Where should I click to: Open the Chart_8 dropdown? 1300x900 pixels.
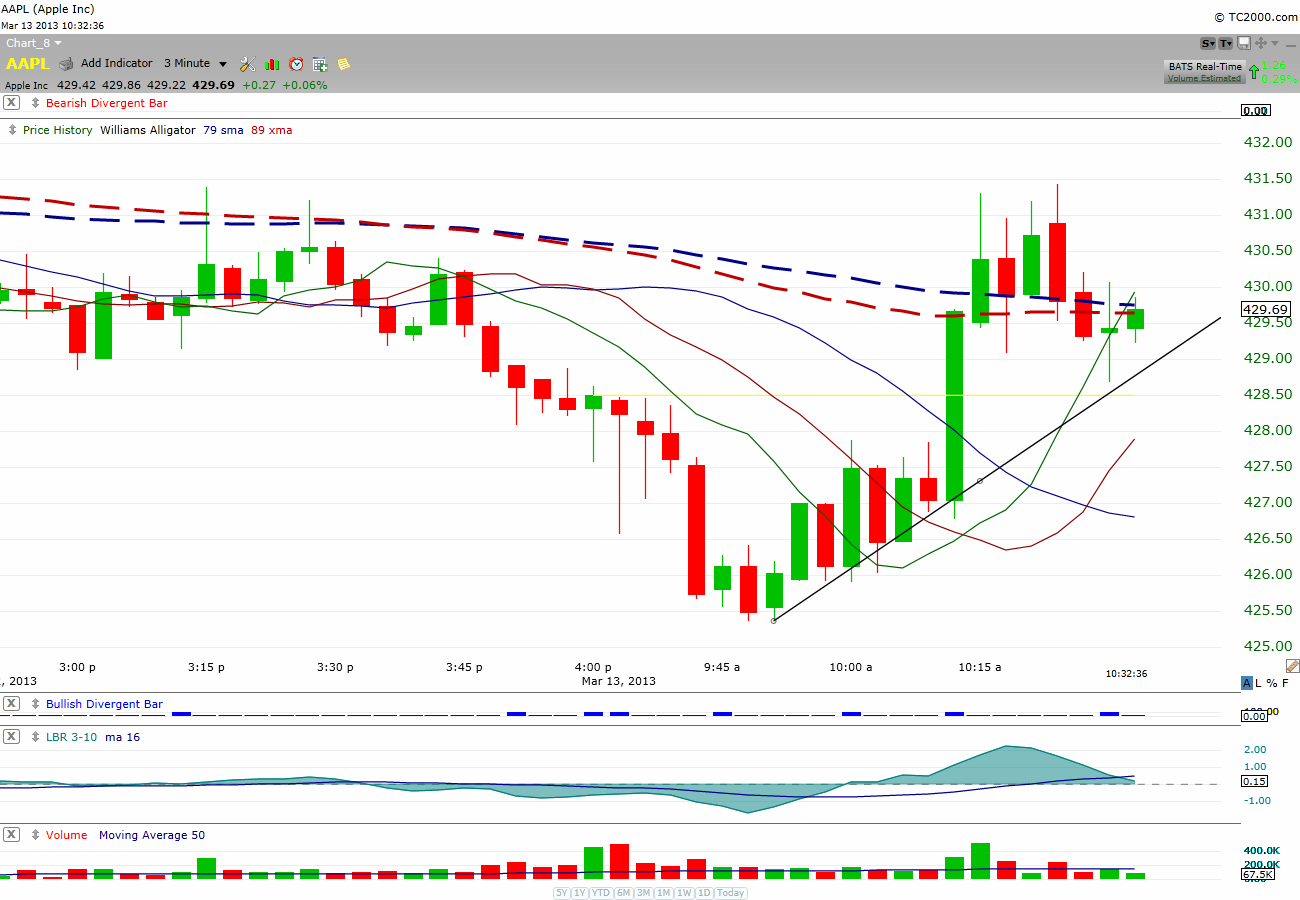[34, 43]
